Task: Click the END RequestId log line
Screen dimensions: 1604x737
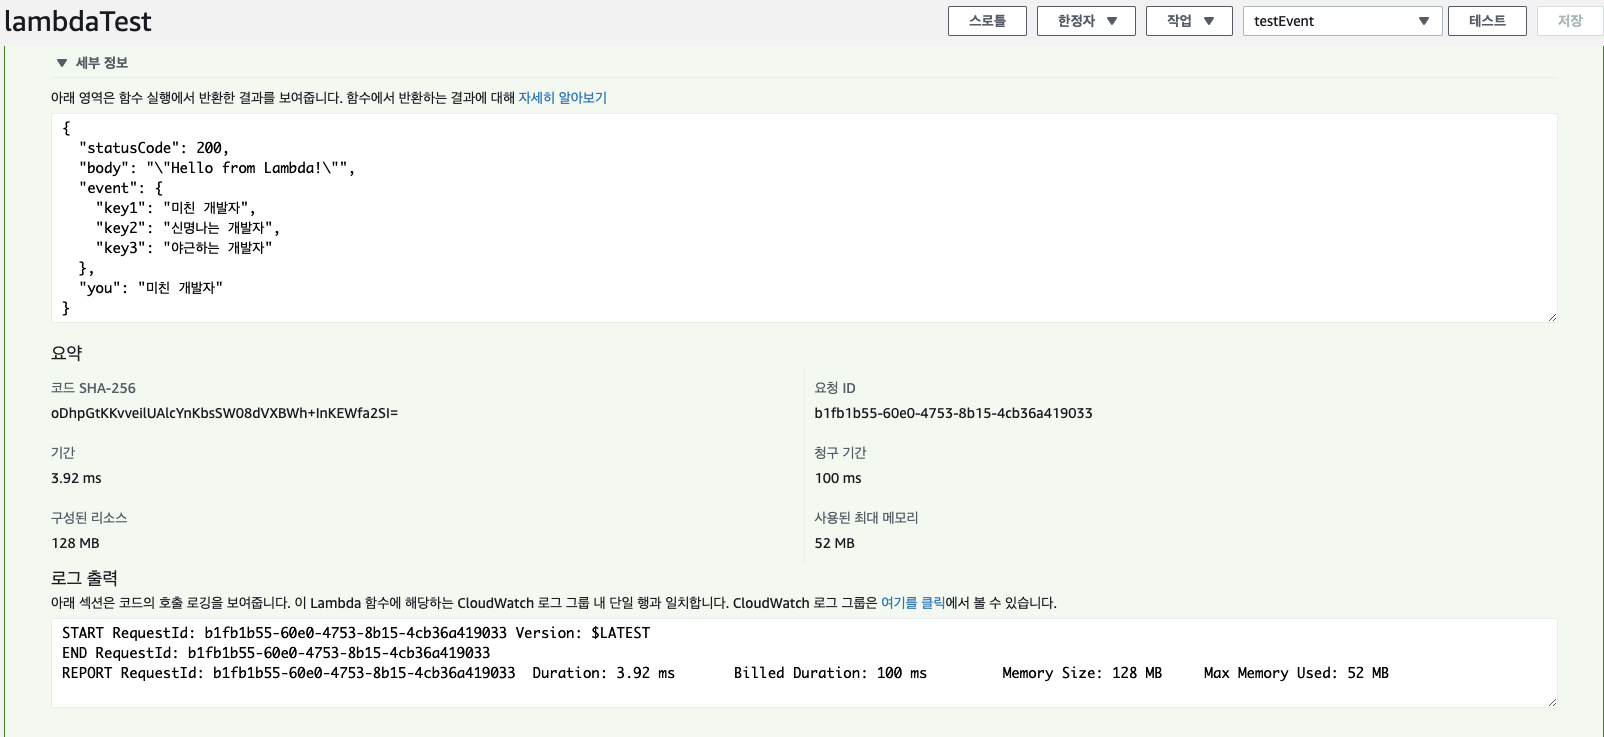Action: pos(276,653)
